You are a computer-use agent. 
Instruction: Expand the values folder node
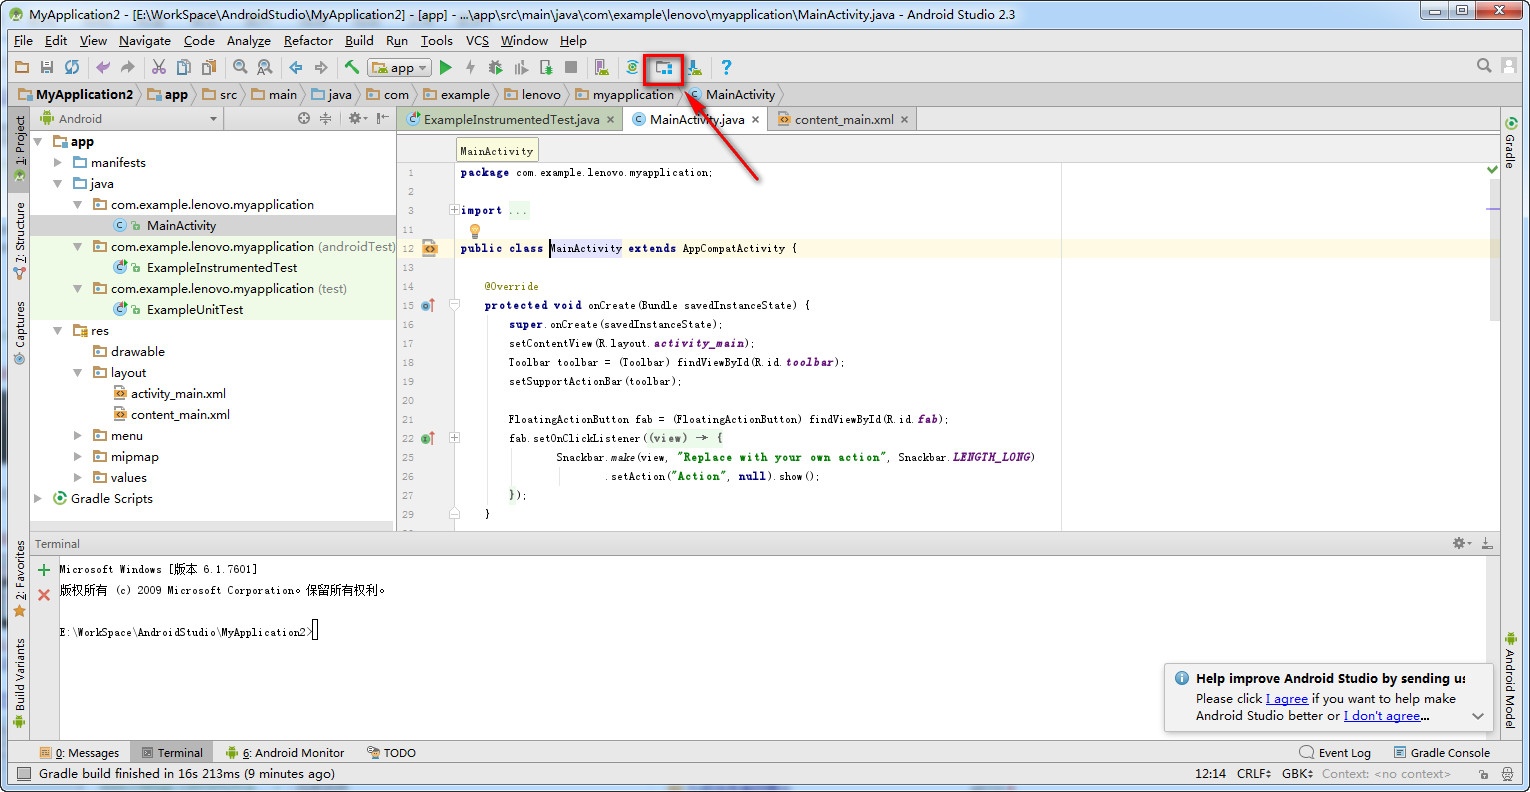click(x=78, y=478)
